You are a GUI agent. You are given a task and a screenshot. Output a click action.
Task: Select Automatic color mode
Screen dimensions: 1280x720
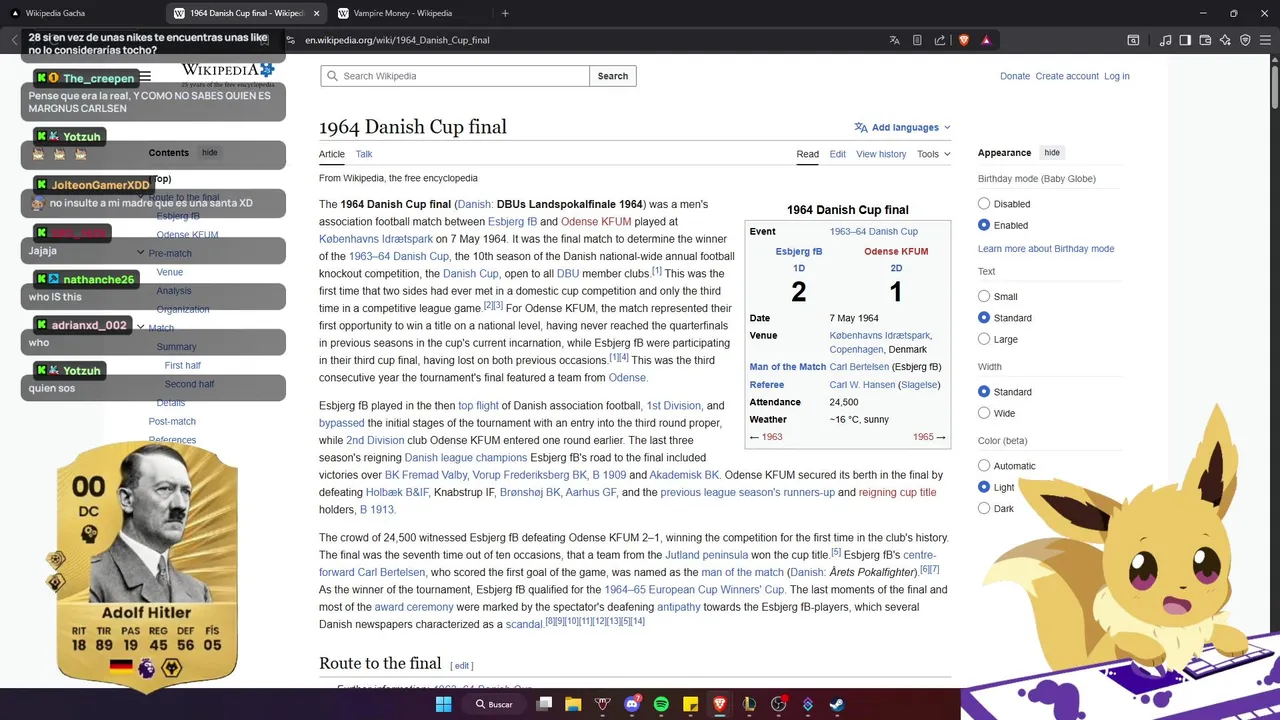(984, 466)
